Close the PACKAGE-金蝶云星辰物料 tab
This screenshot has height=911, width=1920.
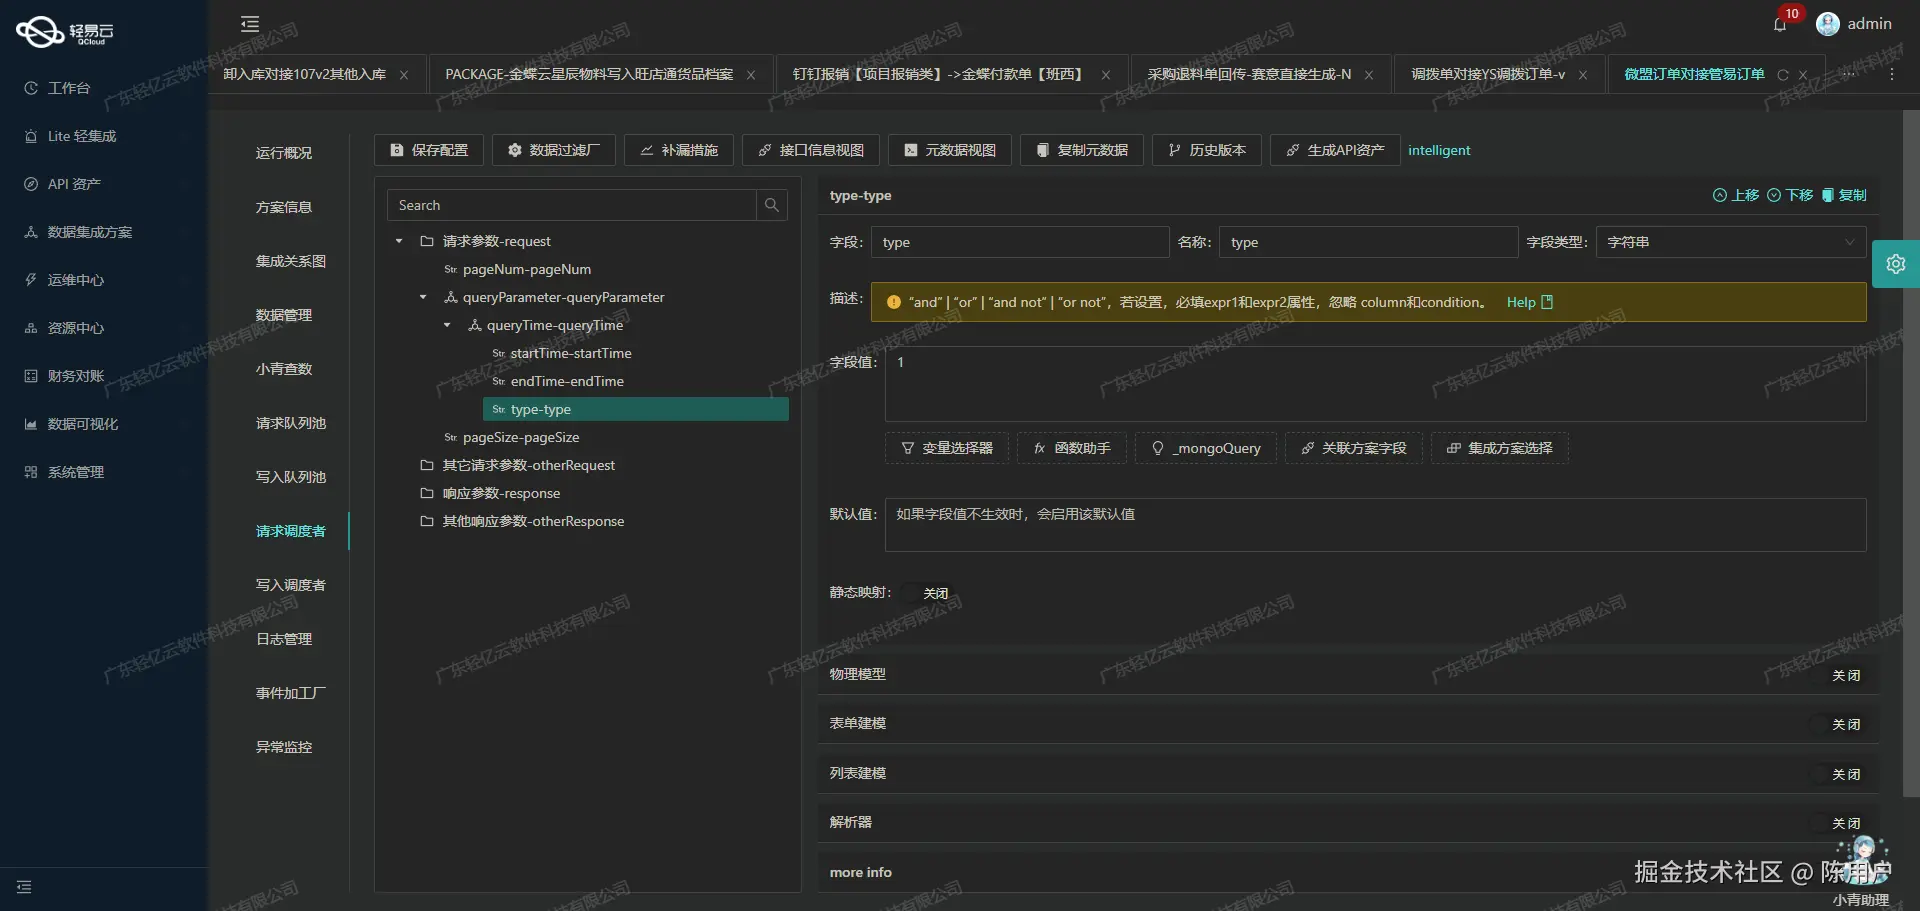(x=751, y=75)
